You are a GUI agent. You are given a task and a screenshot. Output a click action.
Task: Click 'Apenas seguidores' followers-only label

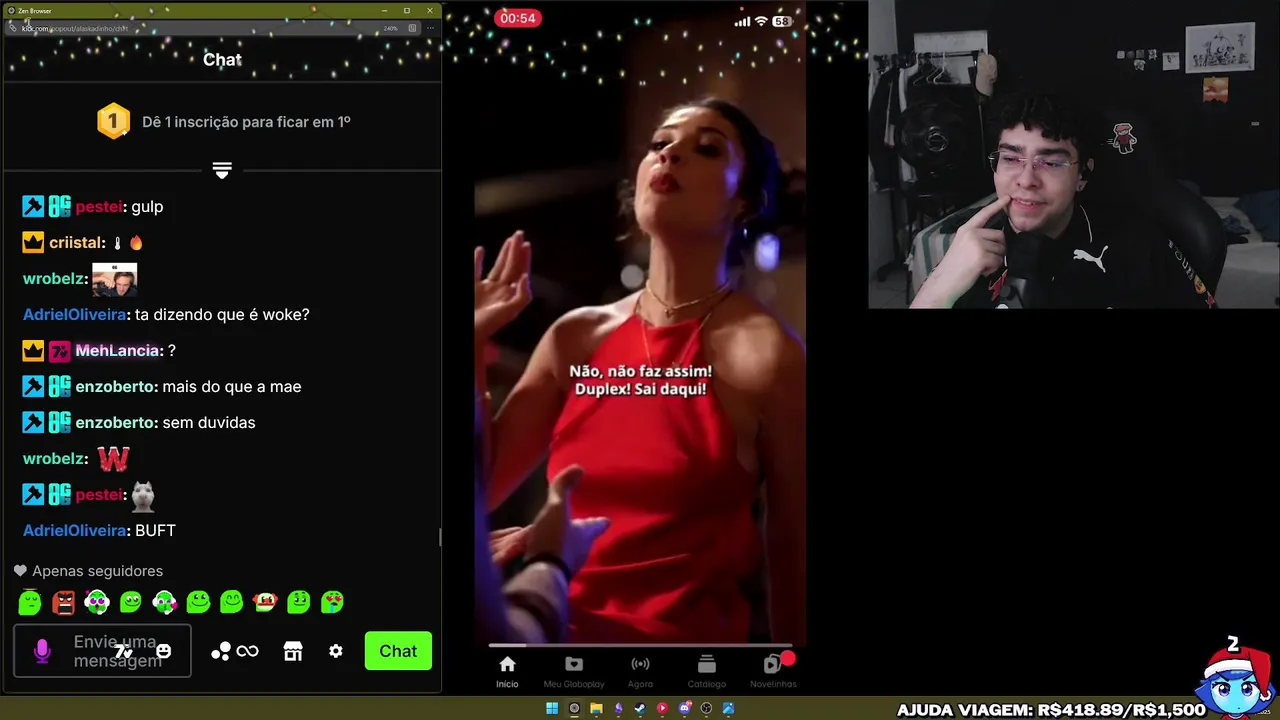click(x=97, y=571)
